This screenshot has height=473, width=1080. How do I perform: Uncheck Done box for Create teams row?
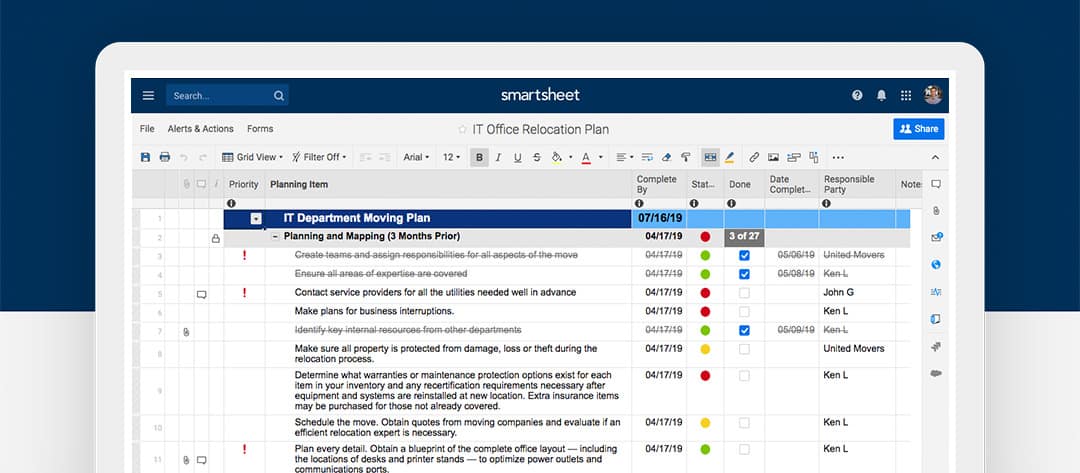(x=743, y=255)
